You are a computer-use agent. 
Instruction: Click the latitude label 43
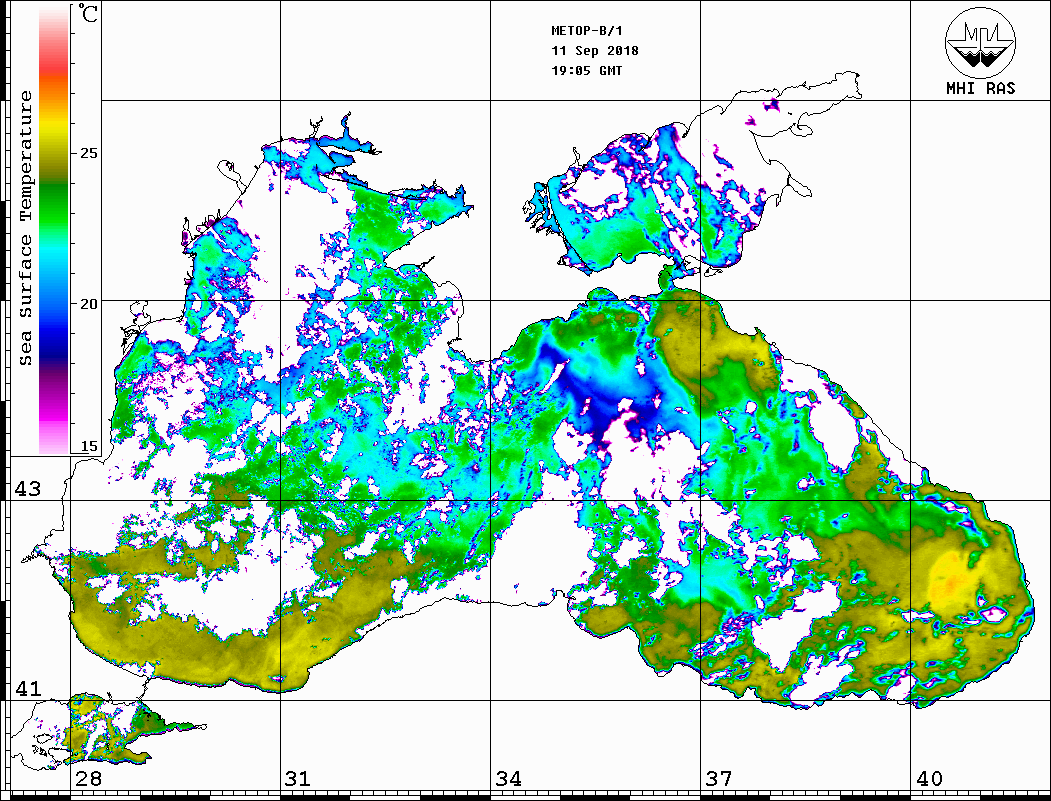[27, 489]
